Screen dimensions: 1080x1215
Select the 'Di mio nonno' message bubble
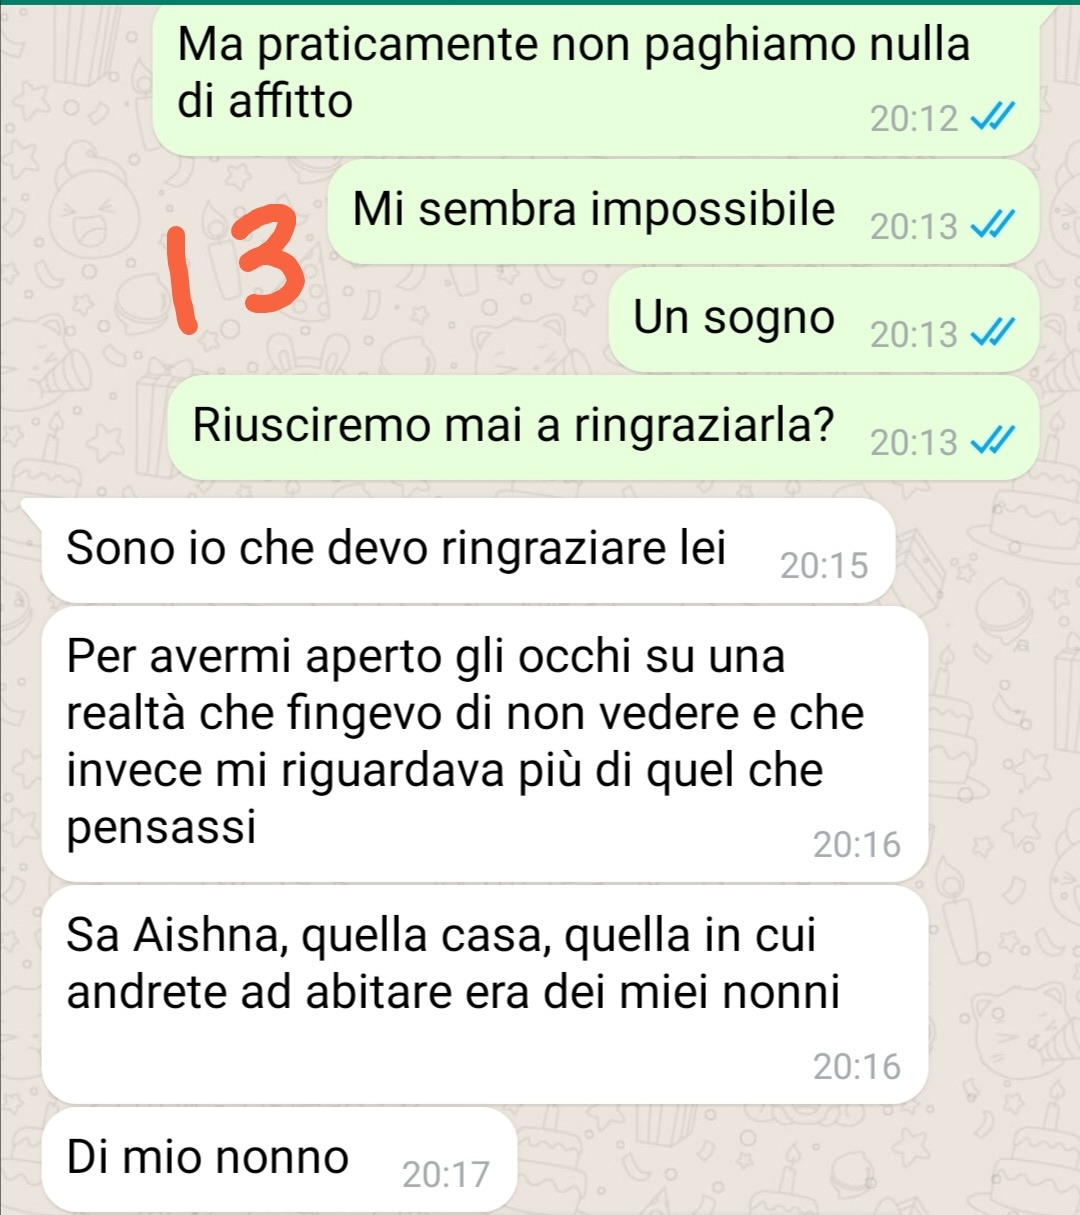(279, 1160)
